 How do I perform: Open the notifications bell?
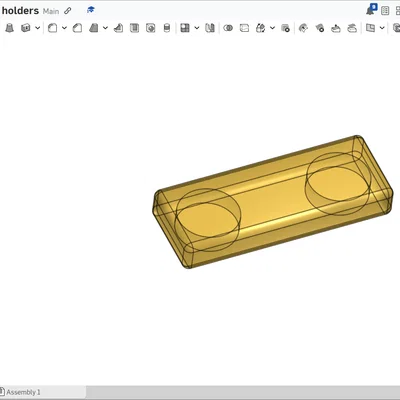tap(371, 10)
